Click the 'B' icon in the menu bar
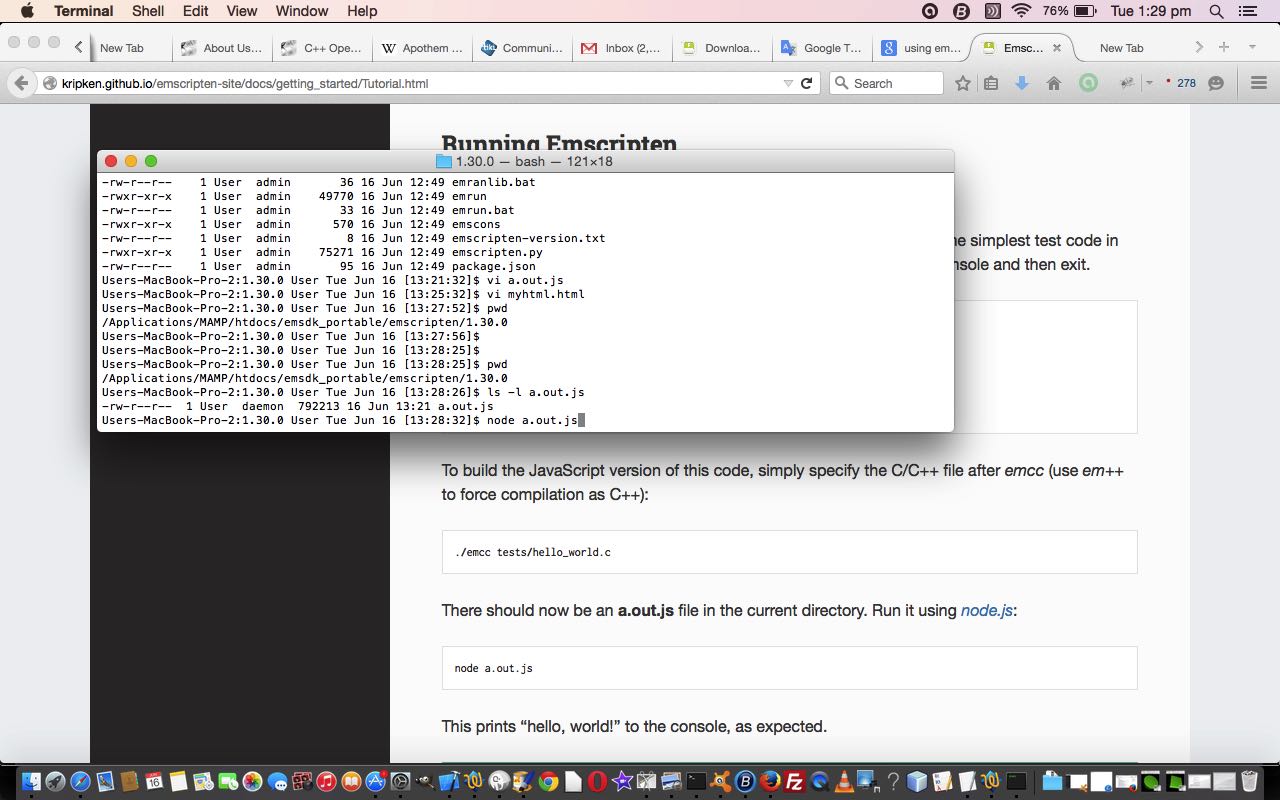The width and height of the screenshot is (1280, 800). [x=961, y=11]
